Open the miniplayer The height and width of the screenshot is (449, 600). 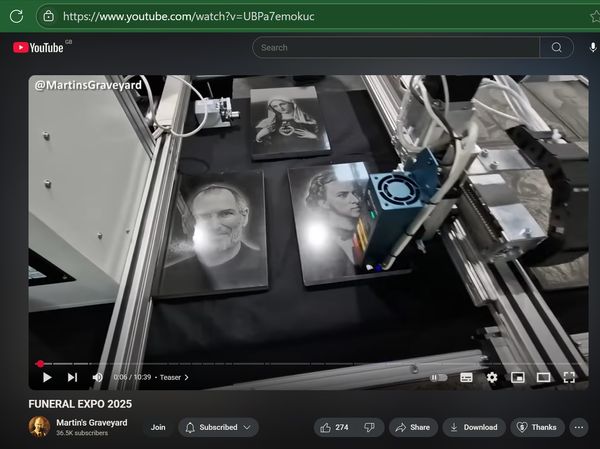(518, 377)
